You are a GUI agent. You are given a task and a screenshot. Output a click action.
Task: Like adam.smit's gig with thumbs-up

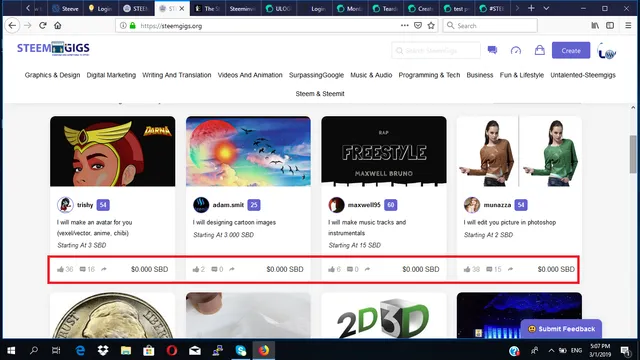(x=196, y=269)
